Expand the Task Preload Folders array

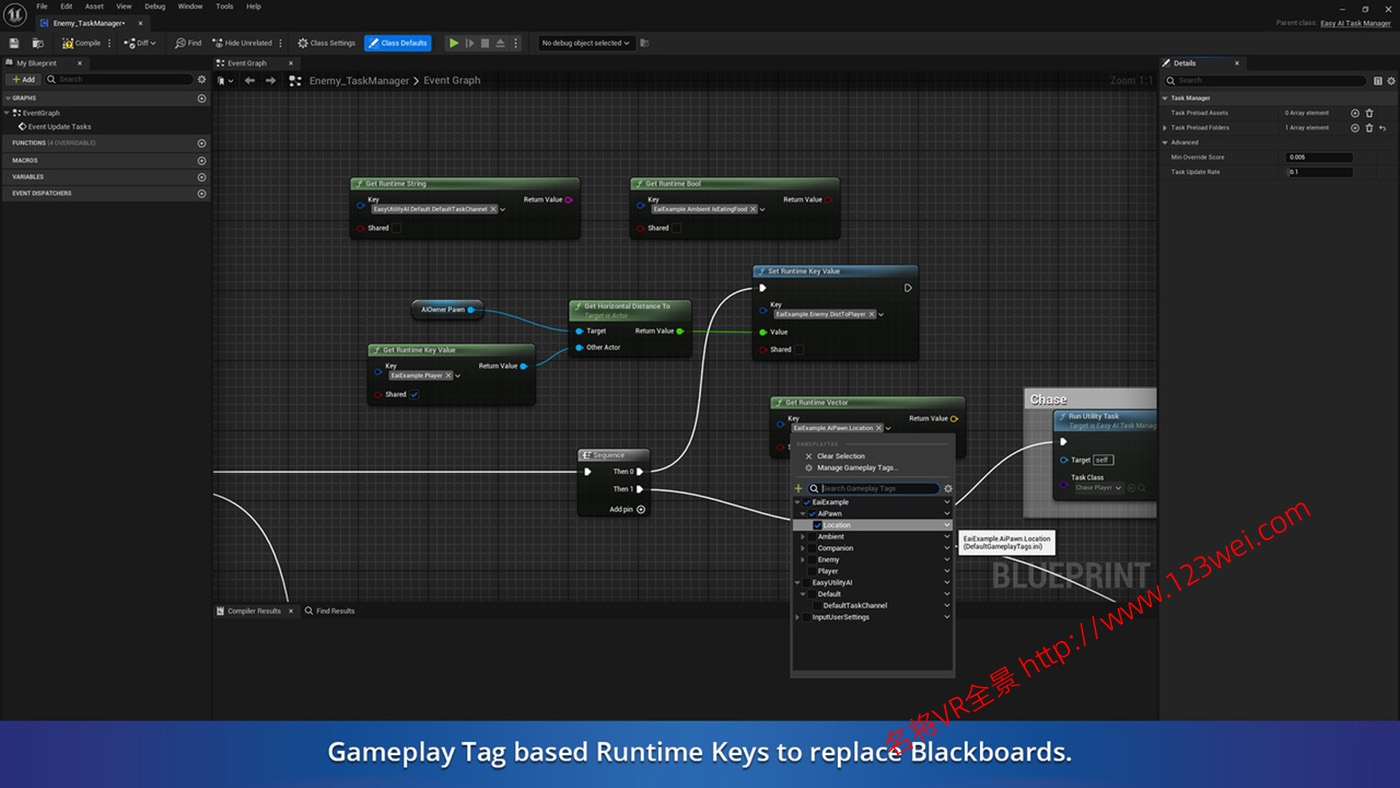[x=1165, y=128]
